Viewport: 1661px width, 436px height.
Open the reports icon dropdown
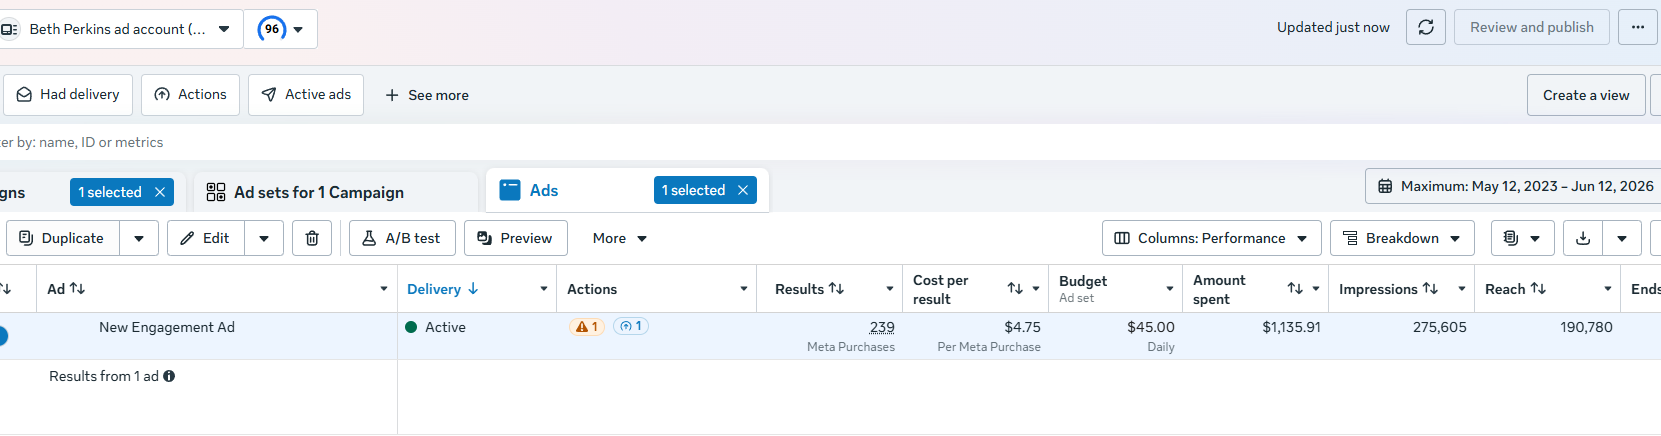pos(1521,238)
